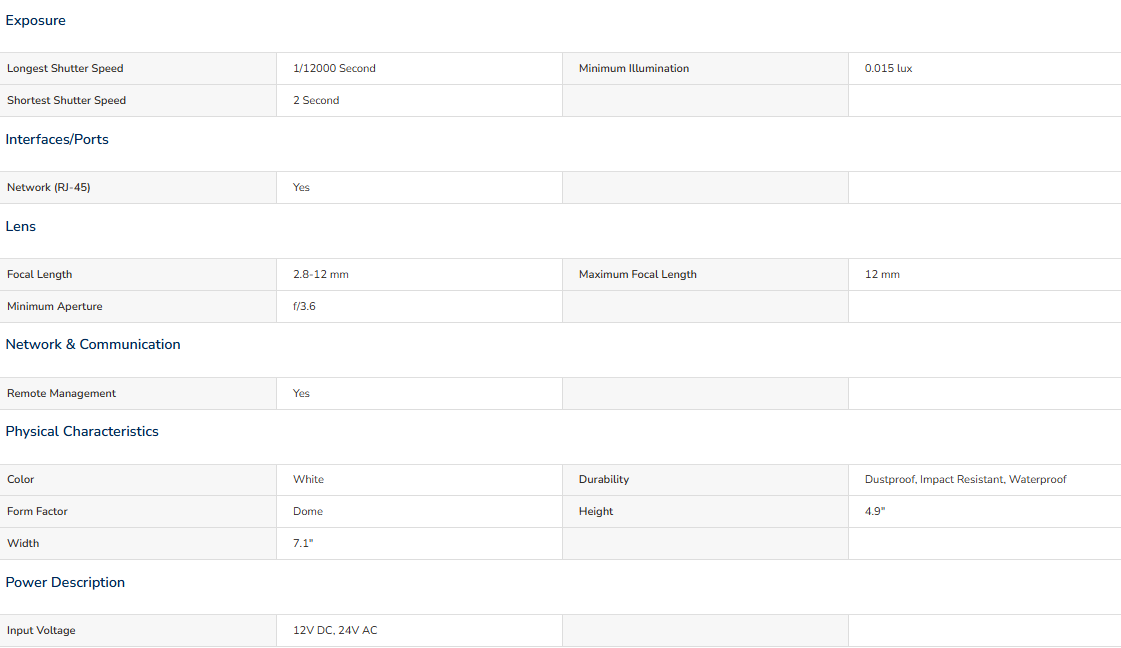The height and width of the screenshot is (648, 1121).
Task: Select the 12V DC, 24V AC value
Action: click(x=335, y=631)
